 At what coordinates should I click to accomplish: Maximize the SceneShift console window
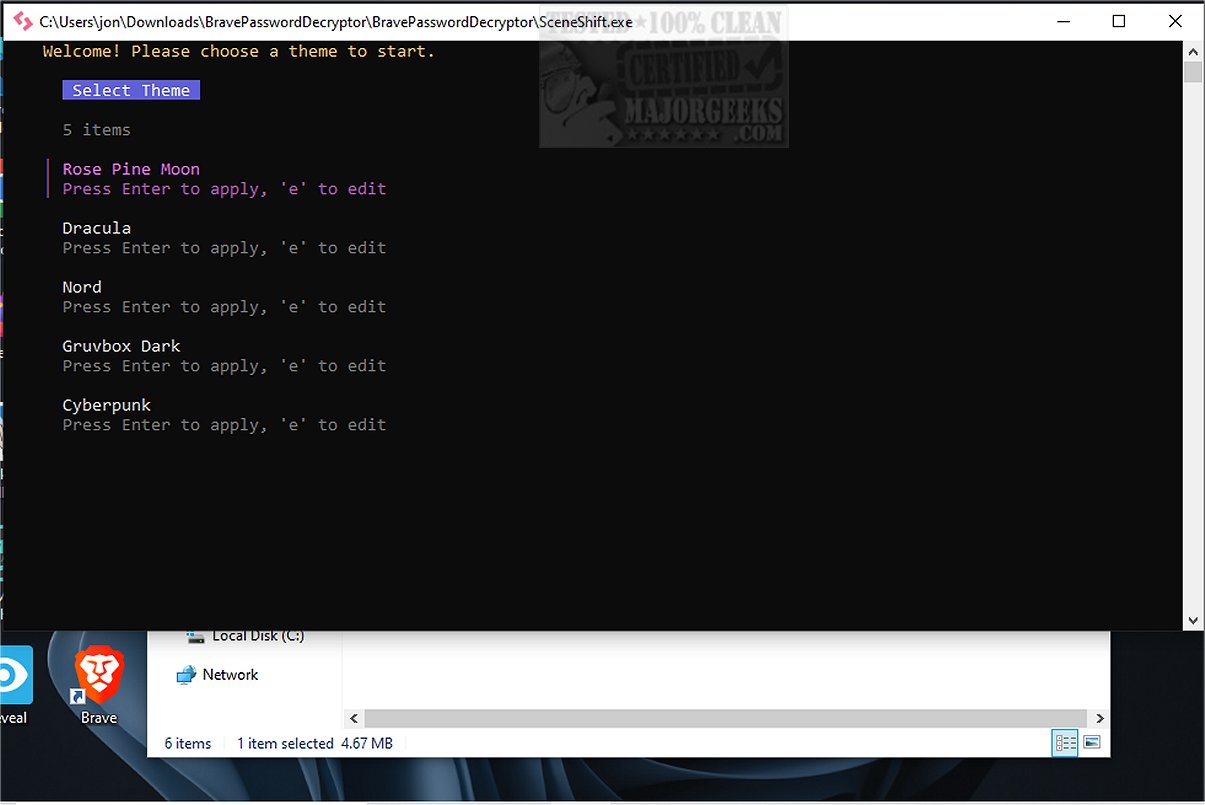click(x=1119, y=21)
